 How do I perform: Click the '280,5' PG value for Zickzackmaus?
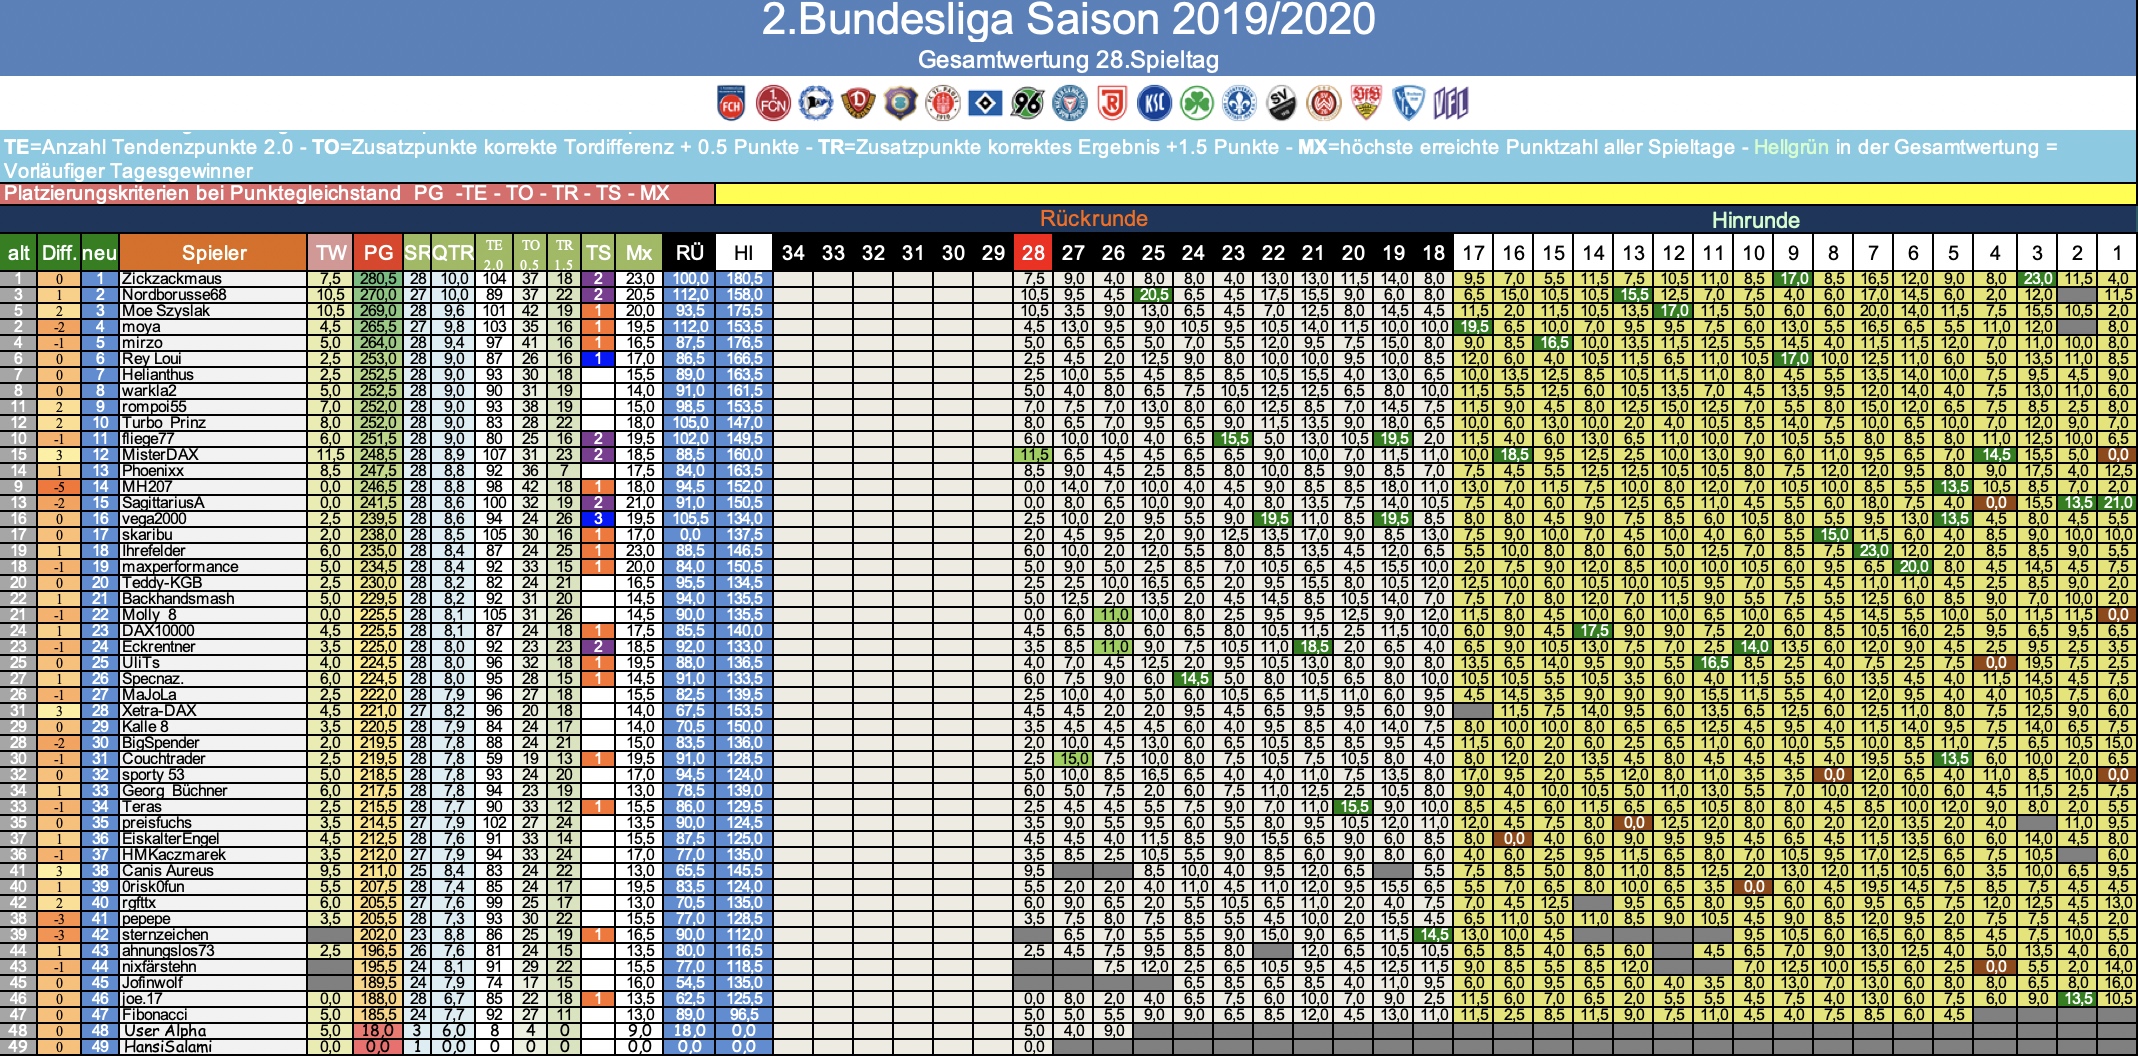[378, 279]
